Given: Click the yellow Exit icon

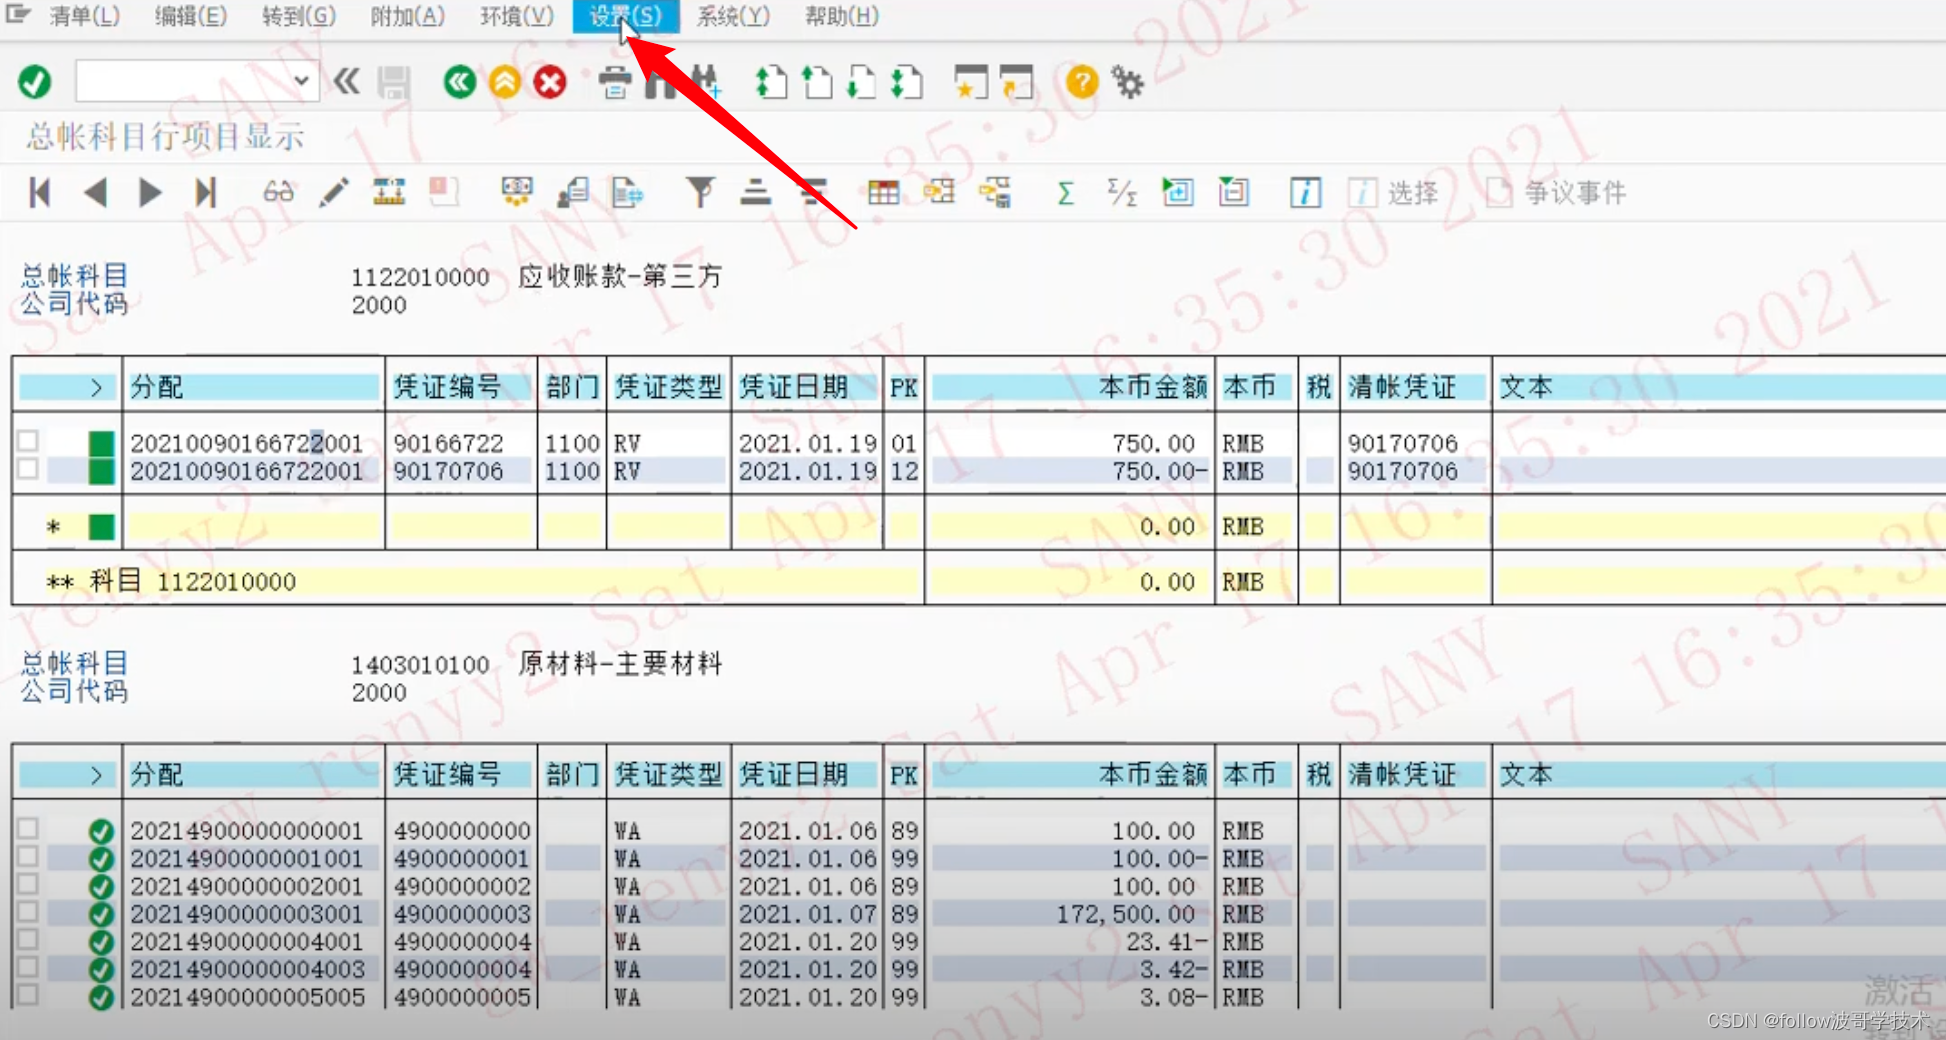Looking at the screenshot, I should click(505, 82).
